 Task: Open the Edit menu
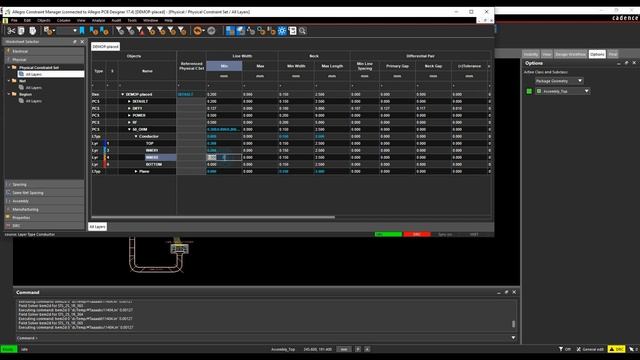[27, 20]
